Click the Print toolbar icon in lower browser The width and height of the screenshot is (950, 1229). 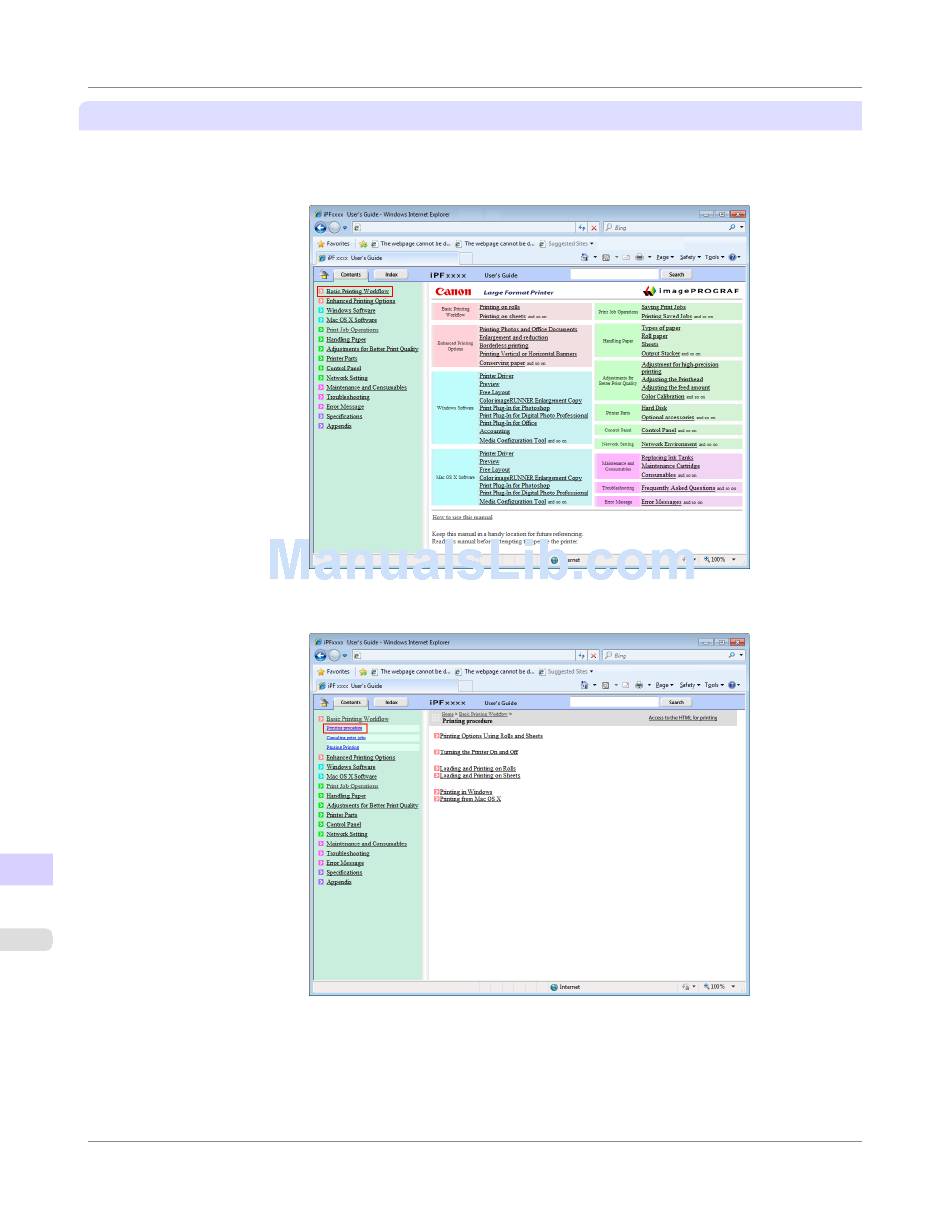pos(640,685)
